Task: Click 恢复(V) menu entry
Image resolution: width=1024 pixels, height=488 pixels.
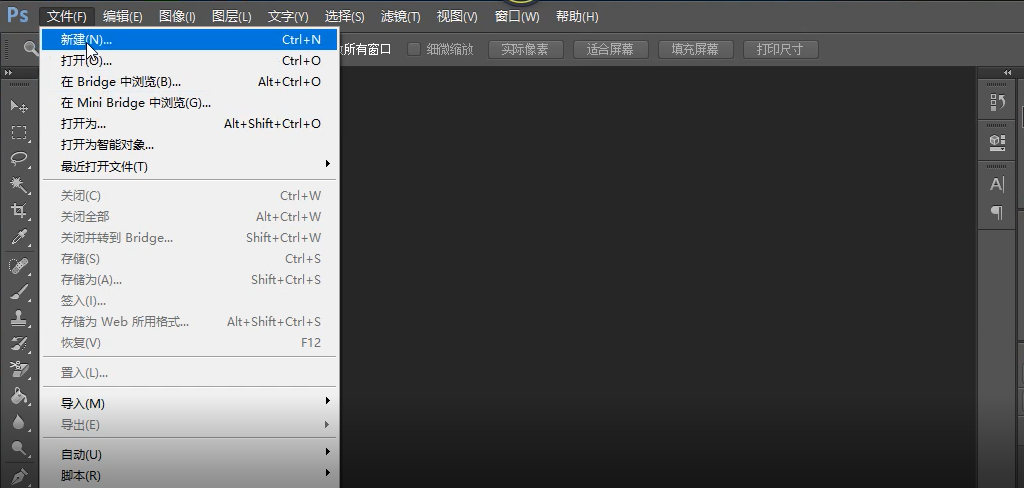Action: 189,342
